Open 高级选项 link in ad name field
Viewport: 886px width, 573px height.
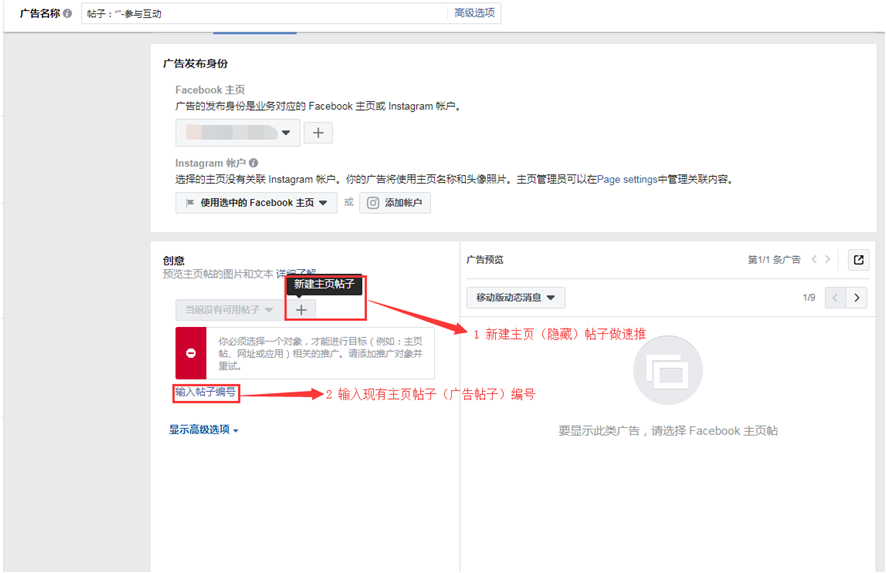tap(474, 13)
